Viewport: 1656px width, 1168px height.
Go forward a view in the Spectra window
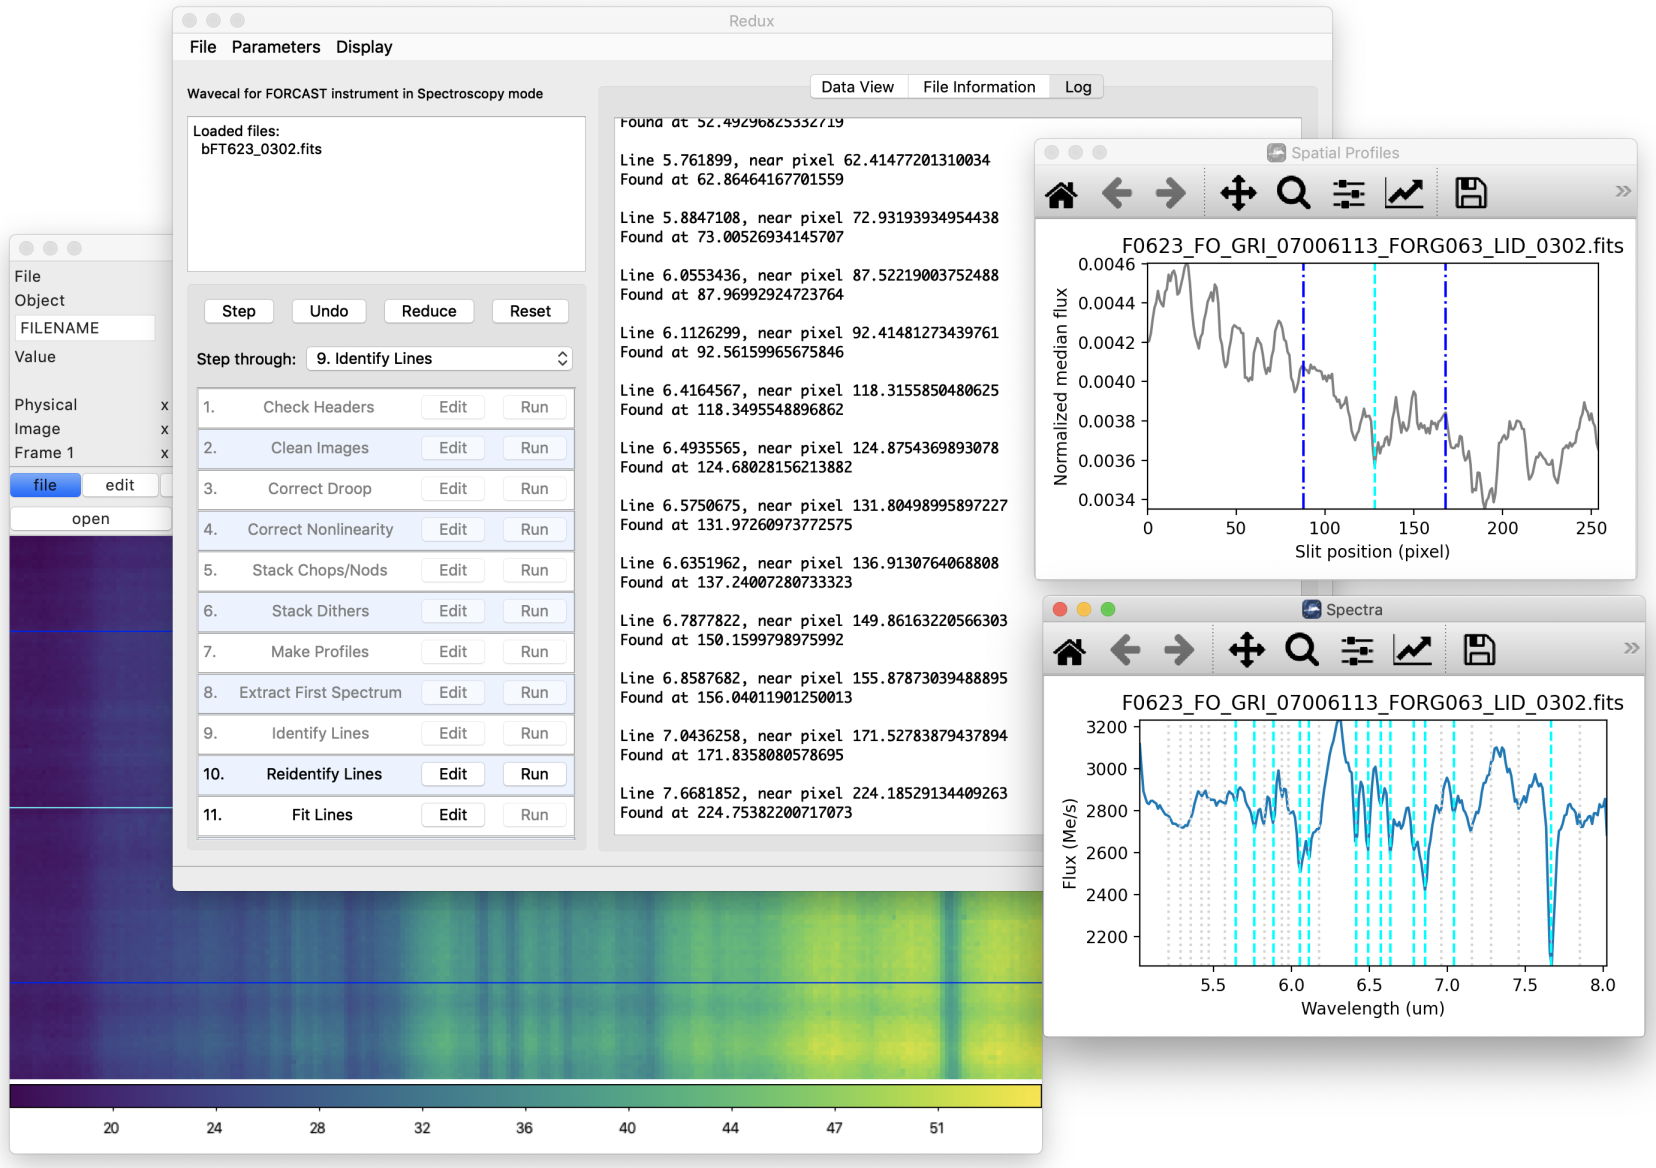click(1178, 649)
